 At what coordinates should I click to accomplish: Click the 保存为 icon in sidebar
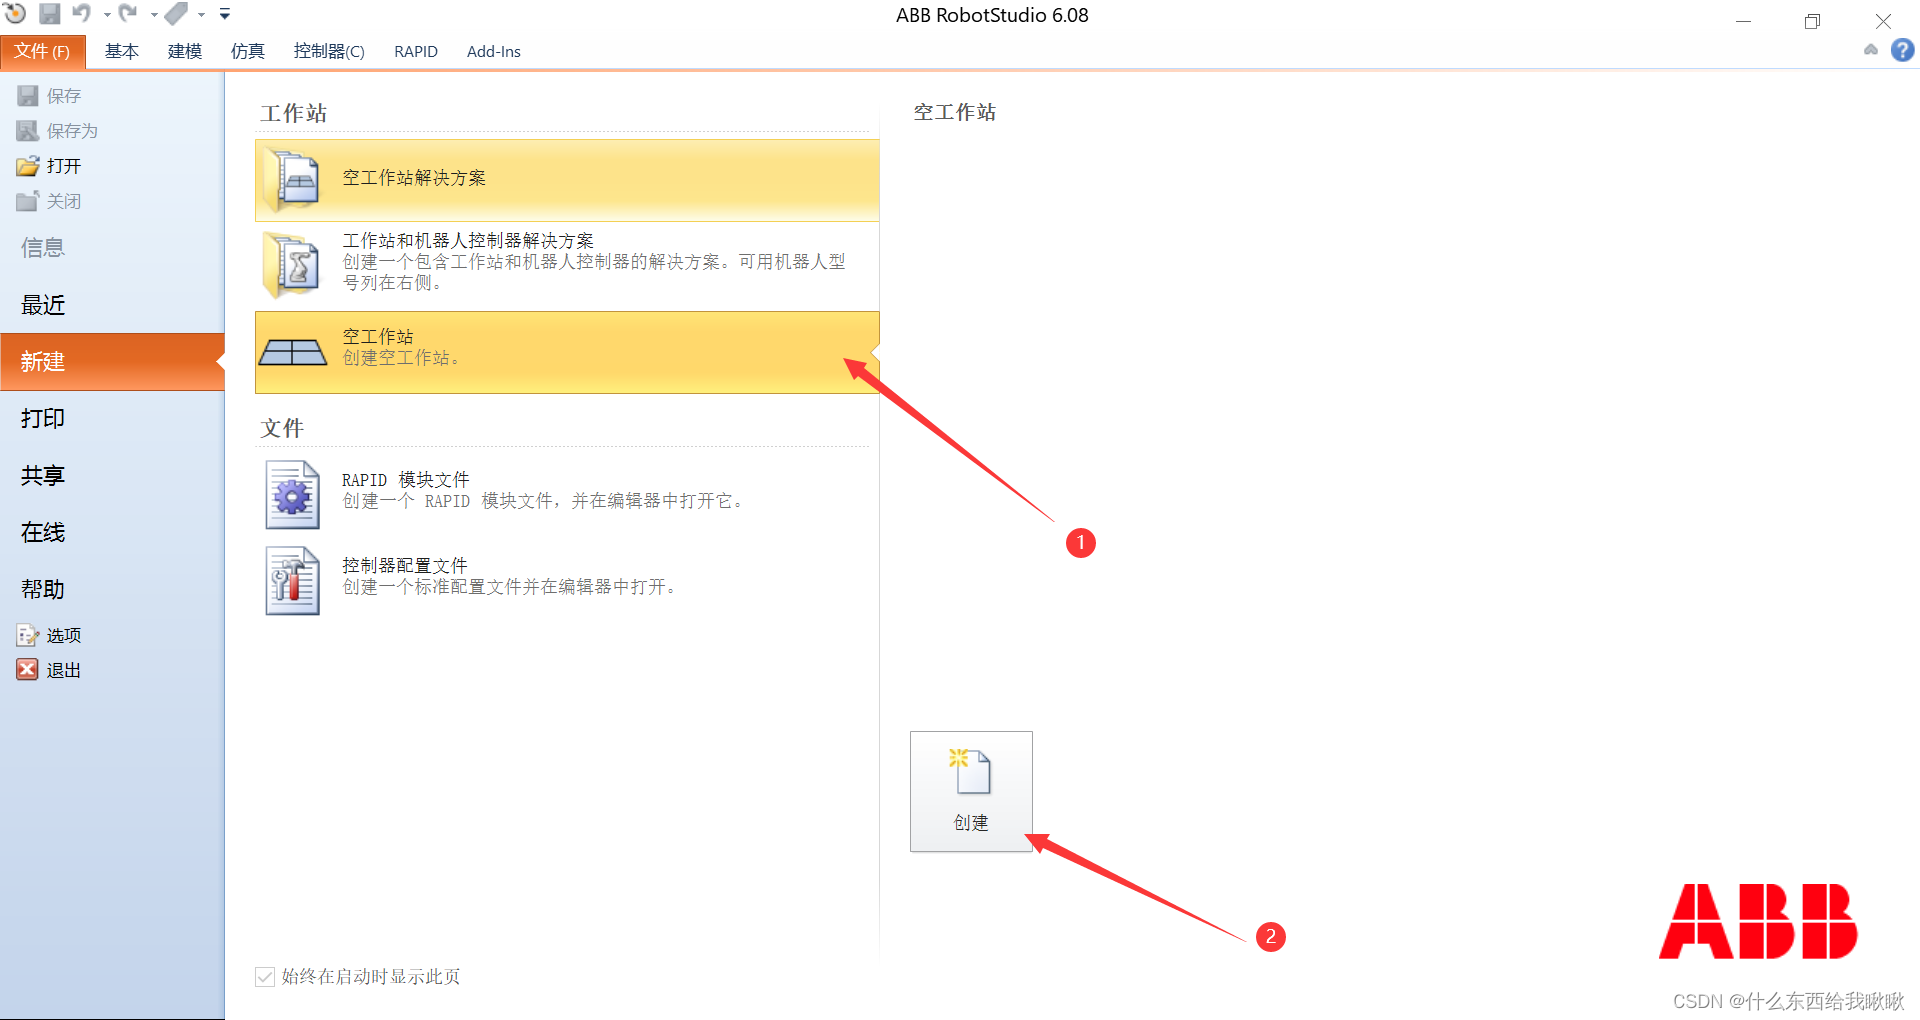click(x=27, y=131)
